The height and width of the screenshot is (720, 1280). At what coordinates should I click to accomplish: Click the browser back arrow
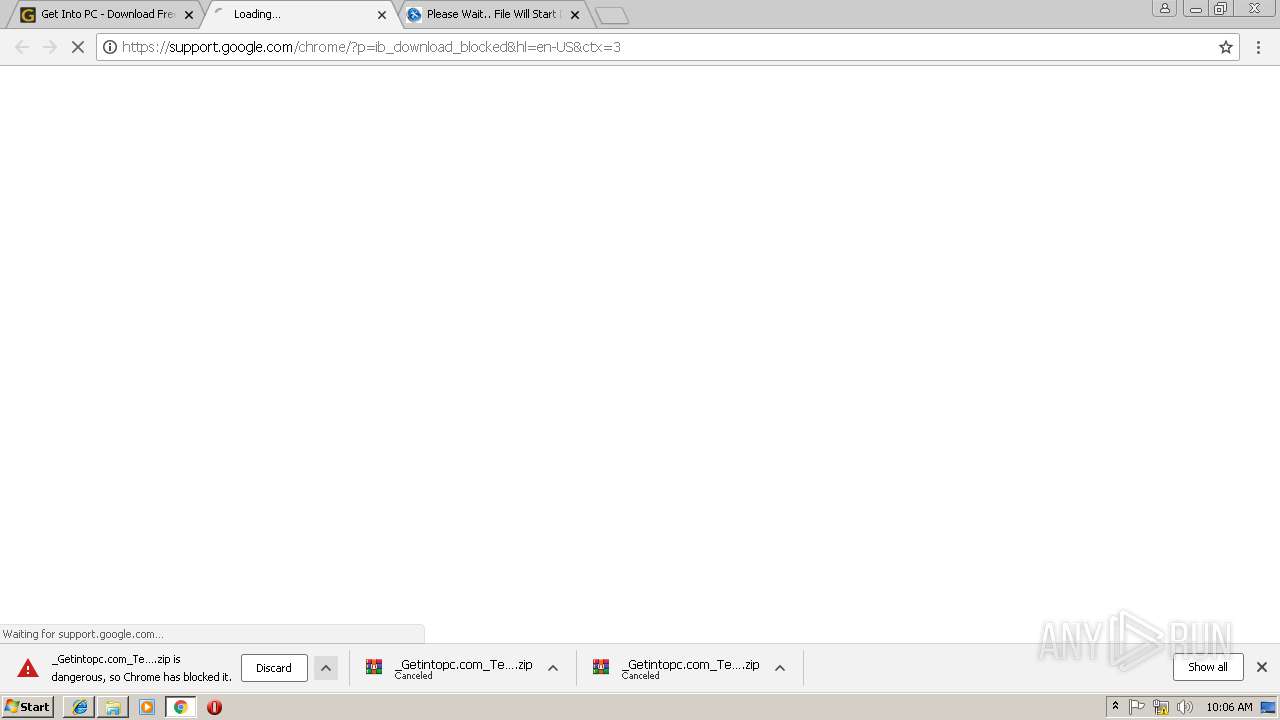[x=22, y=47]
